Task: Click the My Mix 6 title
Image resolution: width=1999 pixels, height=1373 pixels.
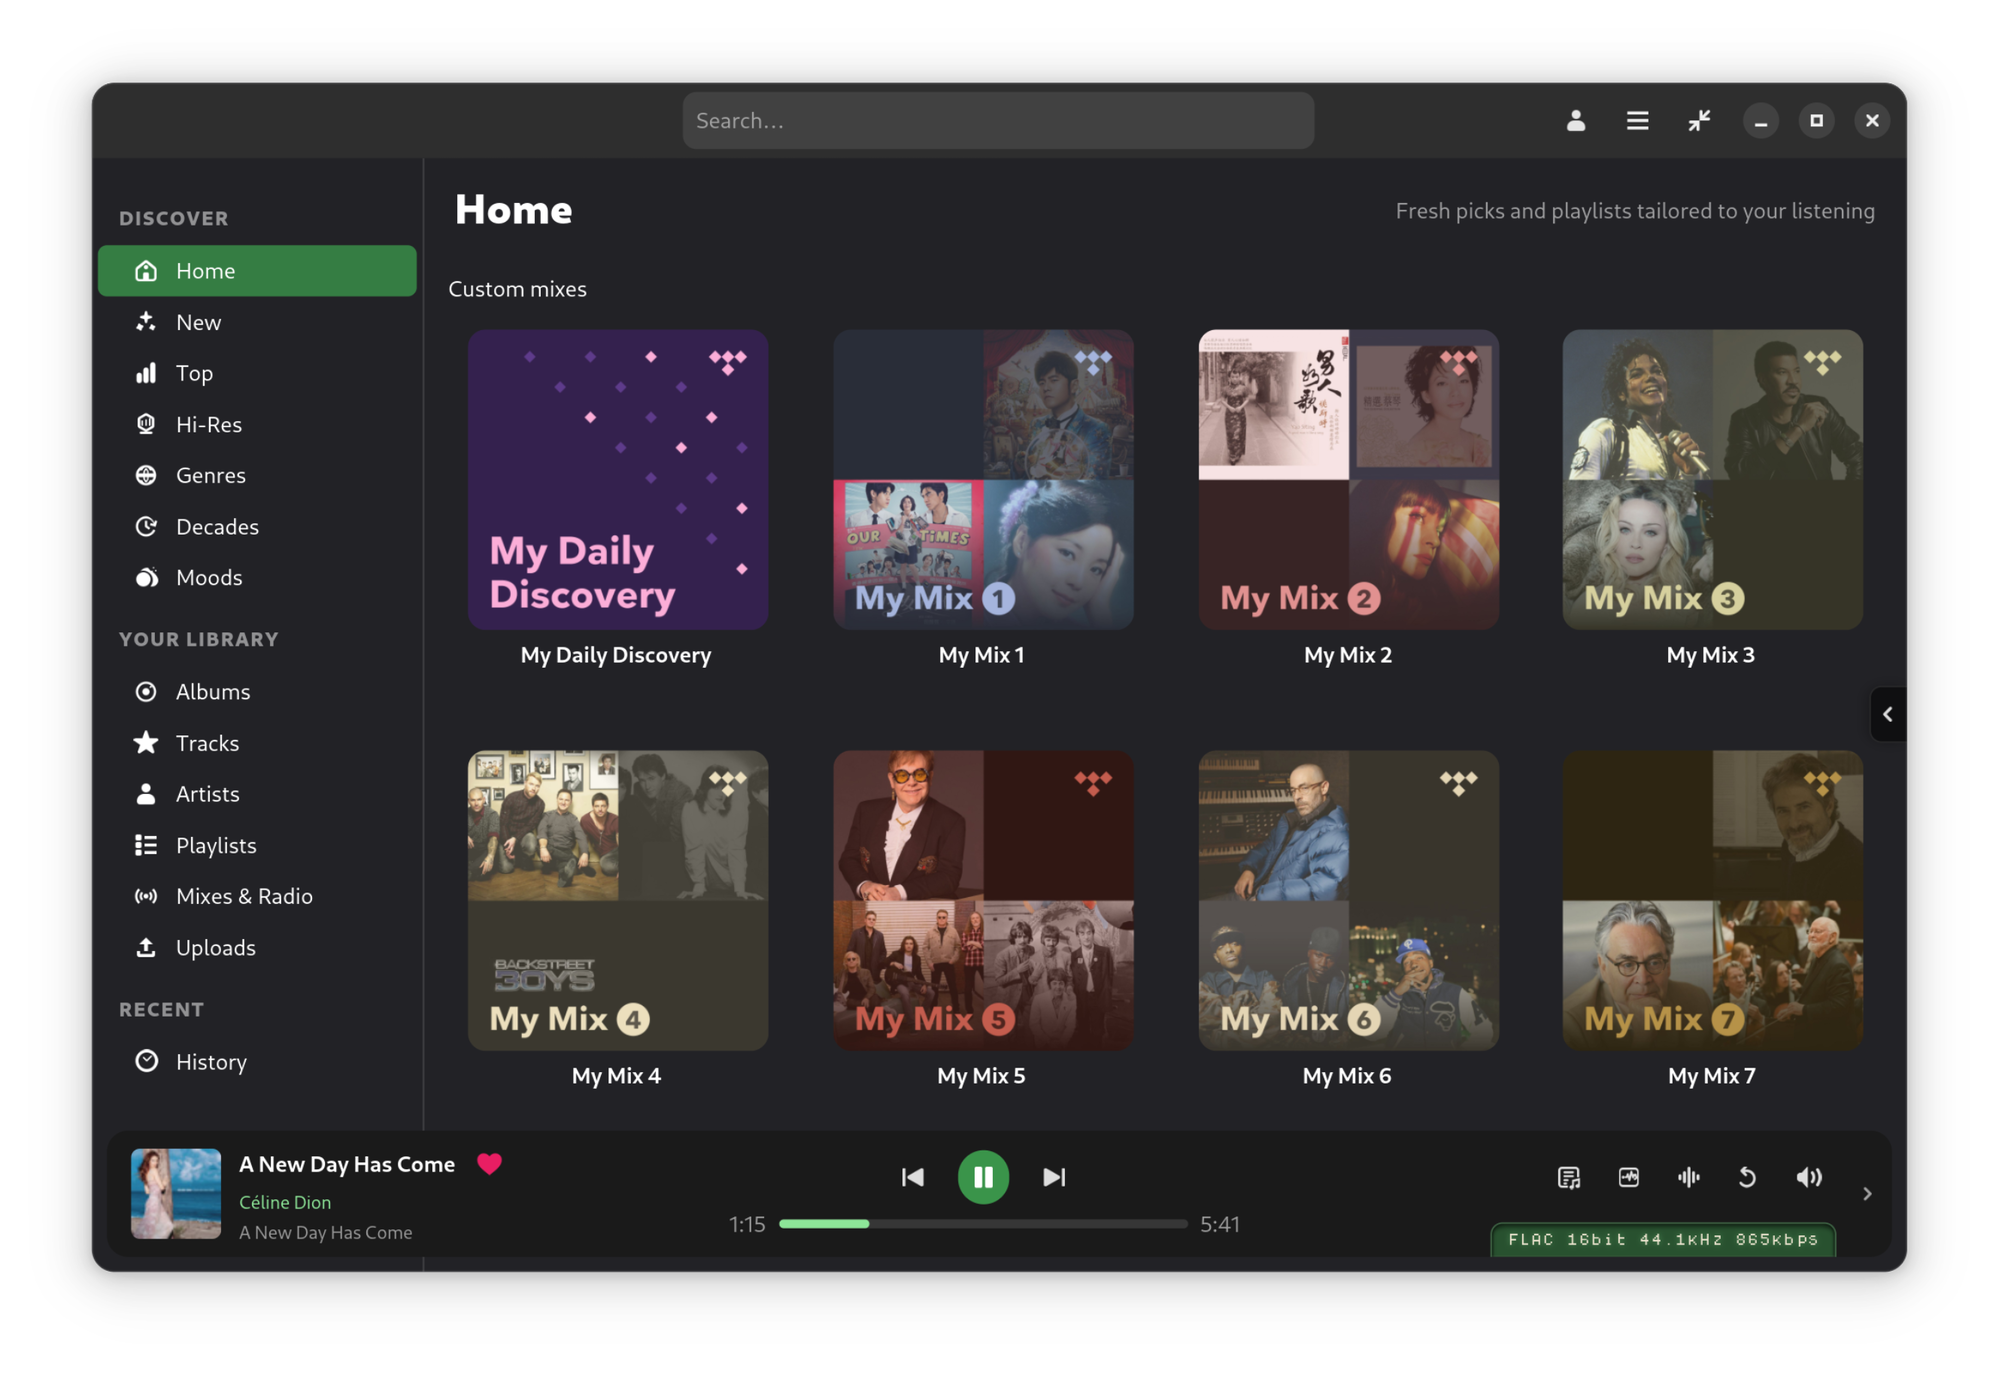Action: [x=1346, y=1076]
